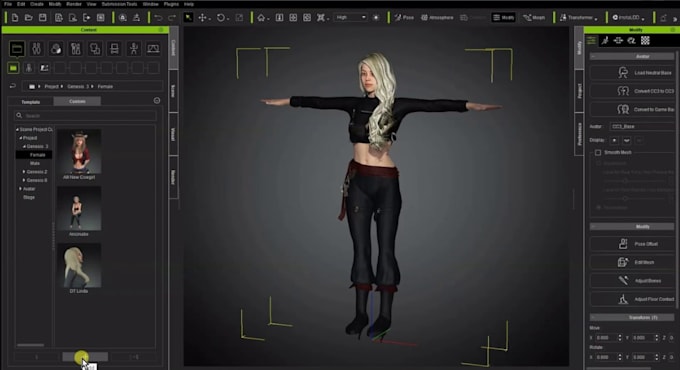Image resolution: width=680 pixels, height=370 pixels.
Task: Open the Create menu
Action: 37,4
